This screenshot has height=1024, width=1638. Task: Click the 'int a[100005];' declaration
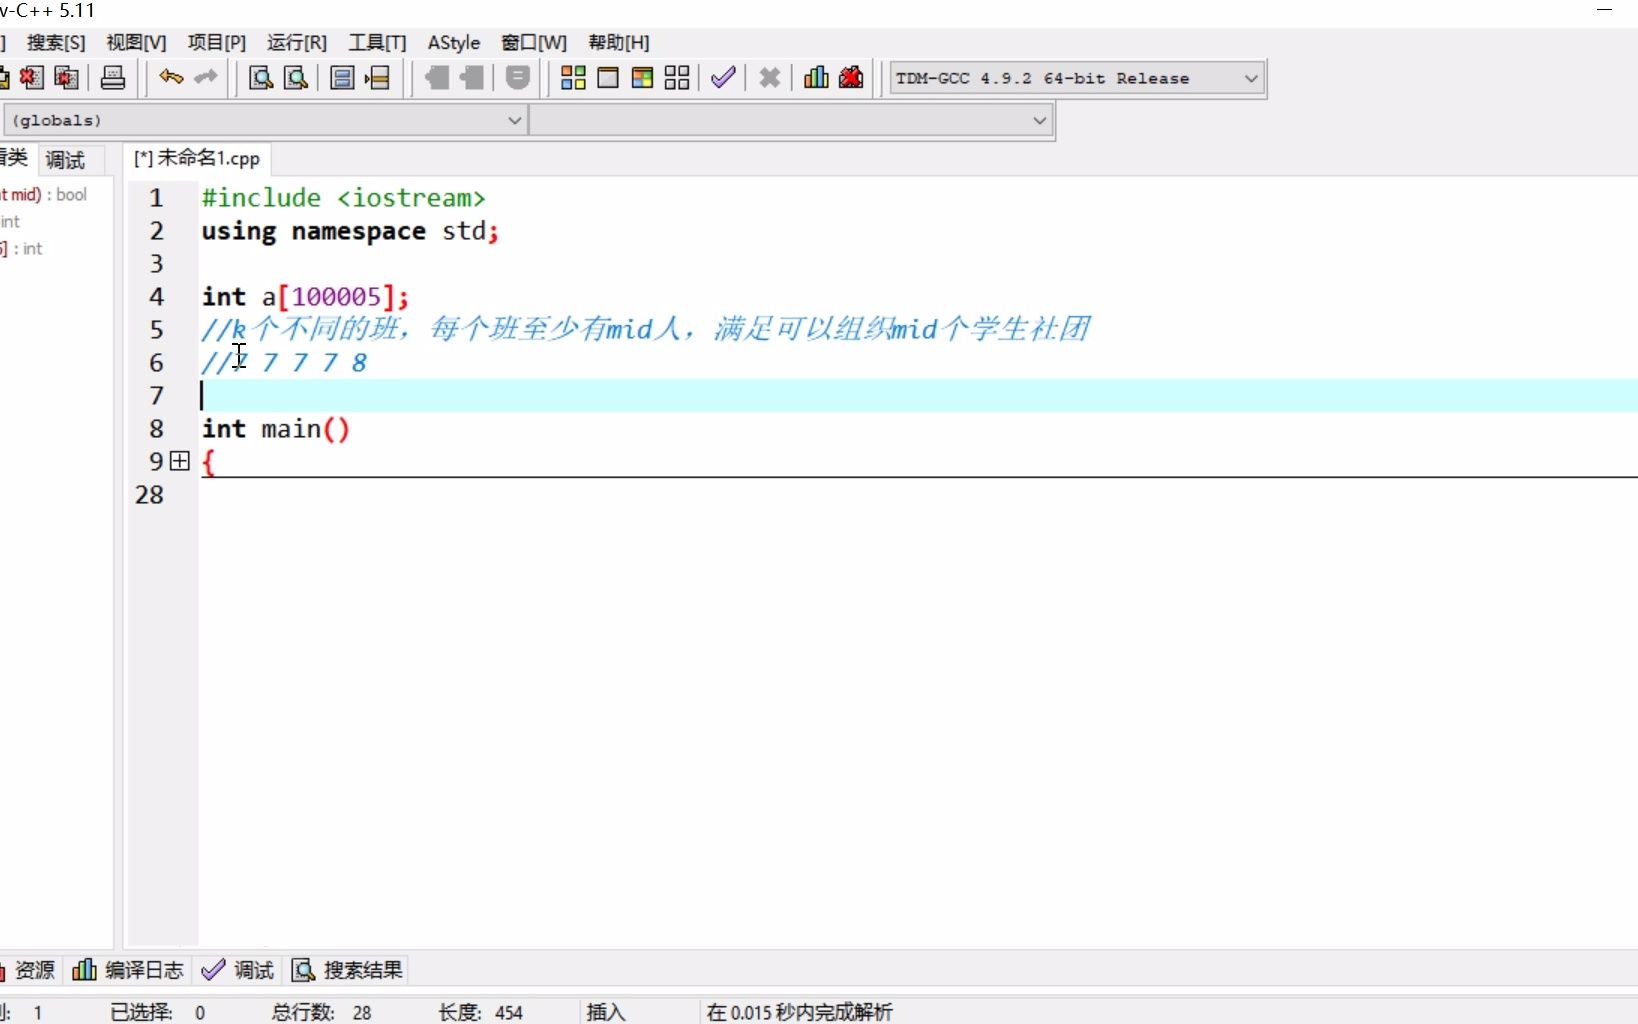tap(305, 297)
